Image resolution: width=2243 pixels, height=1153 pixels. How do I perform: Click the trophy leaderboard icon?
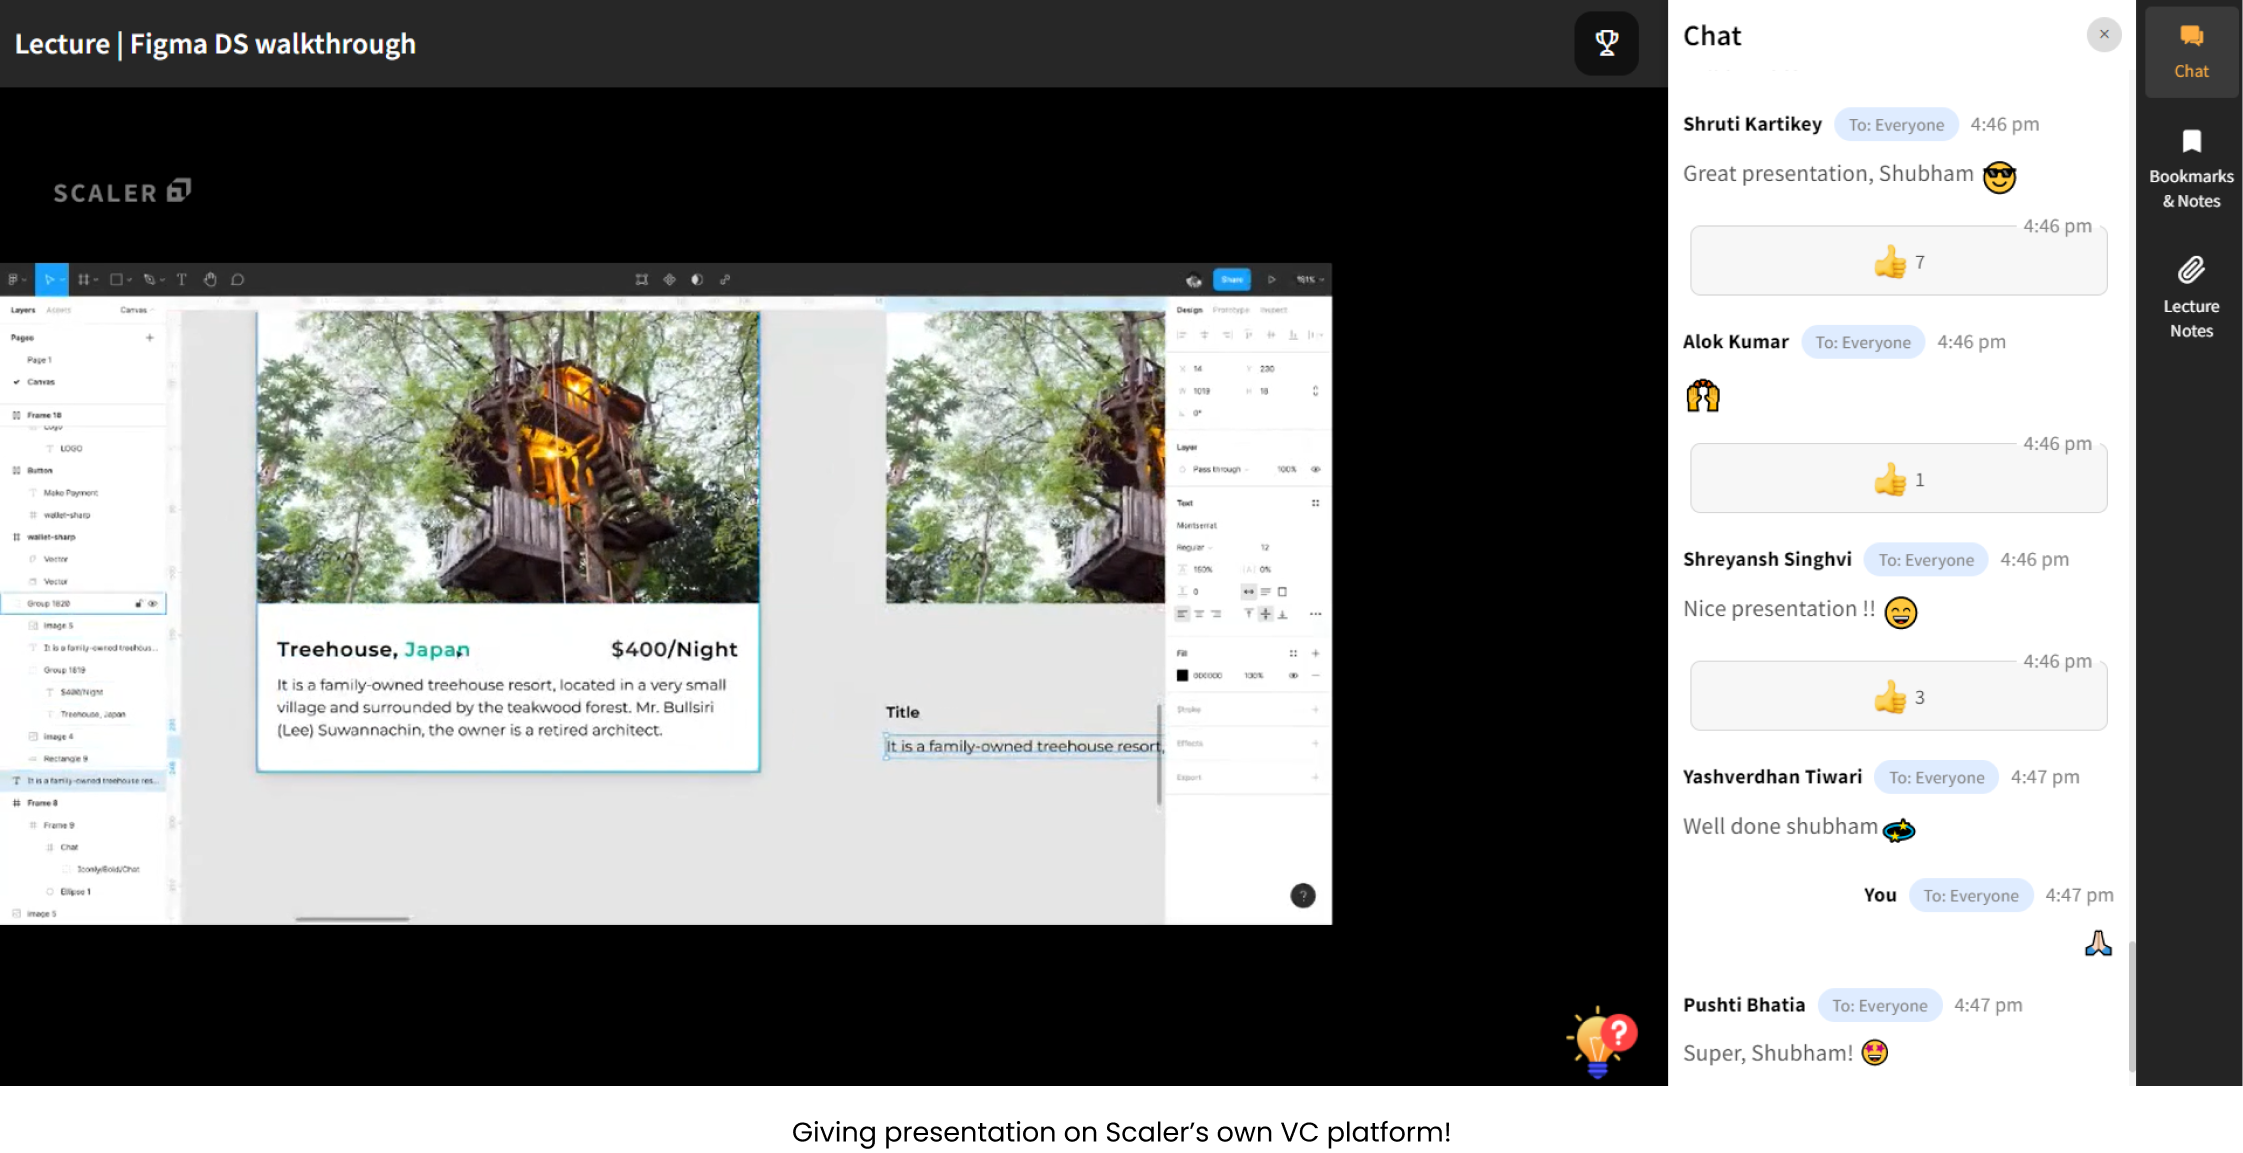pyautogui.click(x=1606, y=43)
